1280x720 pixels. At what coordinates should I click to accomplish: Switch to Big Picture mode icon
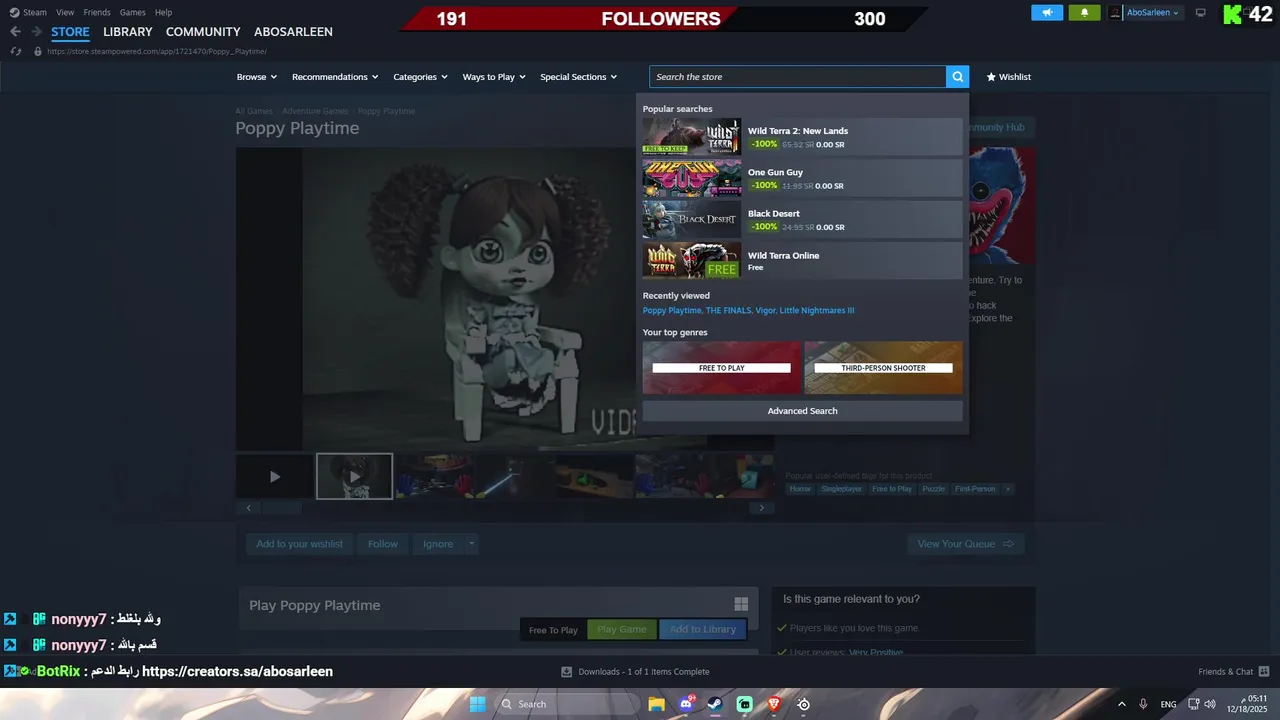[1201, 13]
